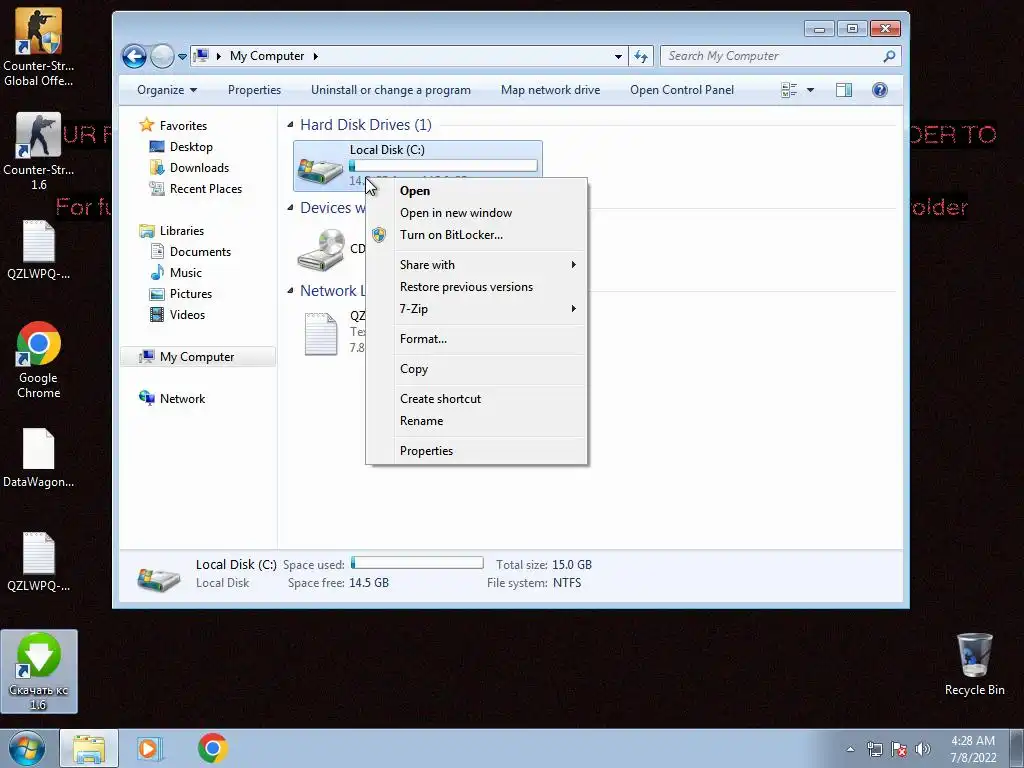Click Open Control Panel
The height and width of the screenshot is (768, 1024).
682,90
